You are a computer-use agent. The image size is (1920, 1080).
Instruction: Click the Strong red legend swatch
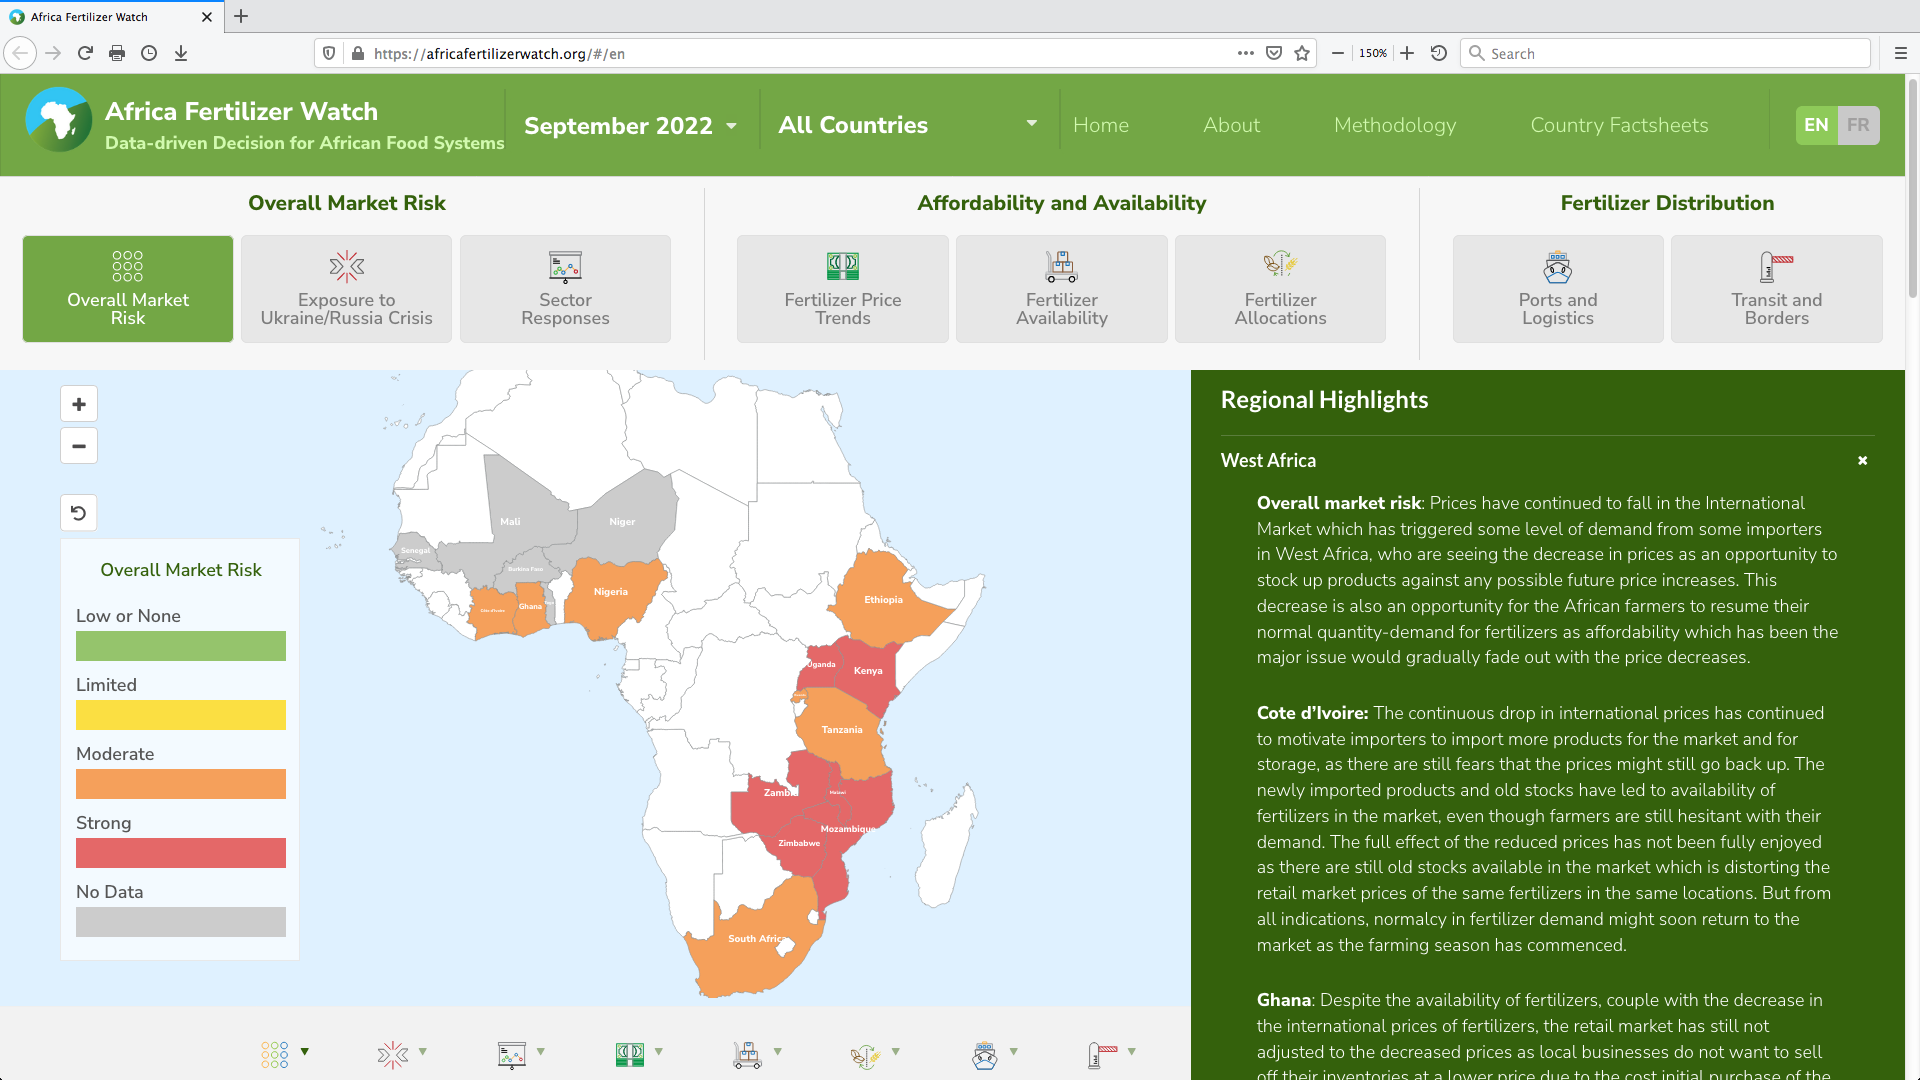(181, 853)
